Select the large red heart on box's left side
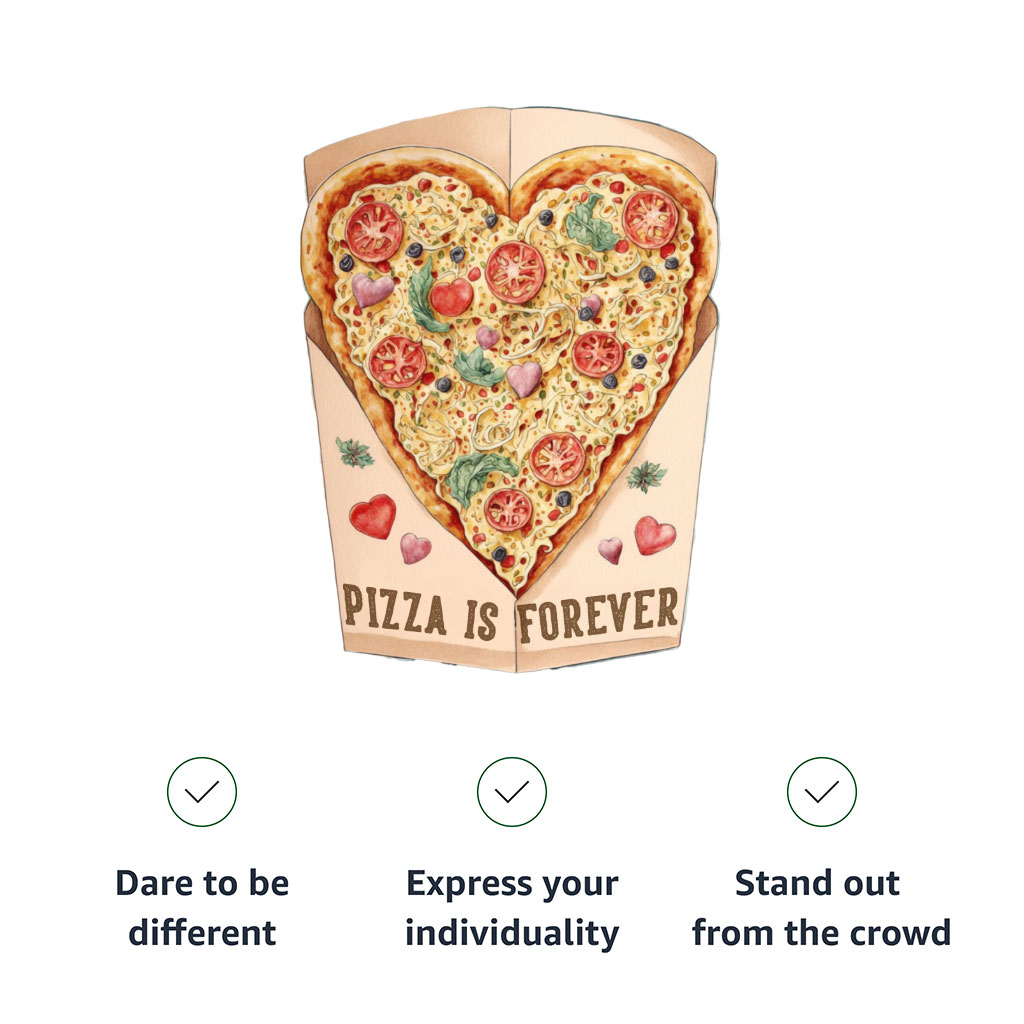This screenshot has height=1024, width=1024. [x=373, y=516]
